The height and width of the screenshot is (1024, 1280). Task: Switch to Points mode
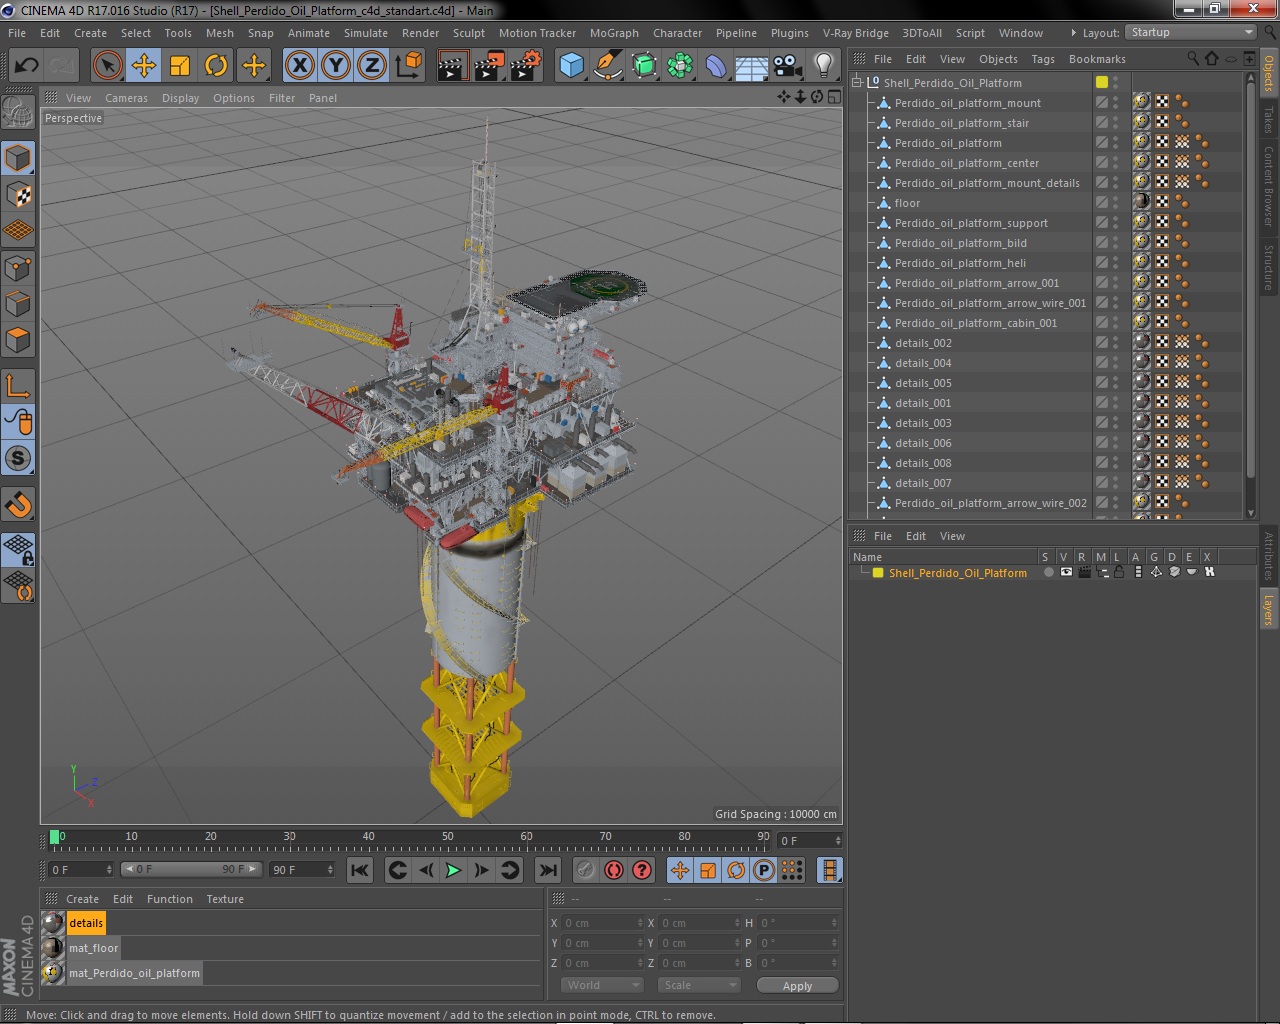[18, 267]
